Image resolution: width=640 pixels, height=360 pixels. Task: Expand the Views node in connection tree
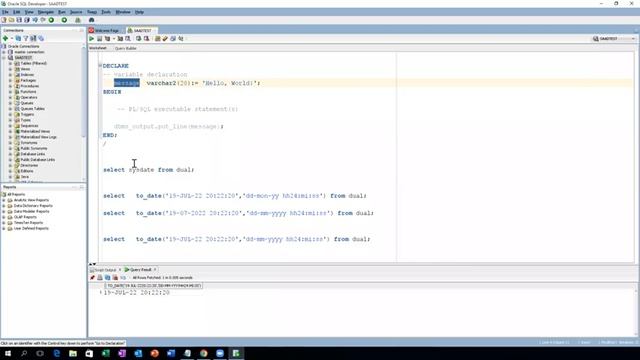tap(10, 69)
